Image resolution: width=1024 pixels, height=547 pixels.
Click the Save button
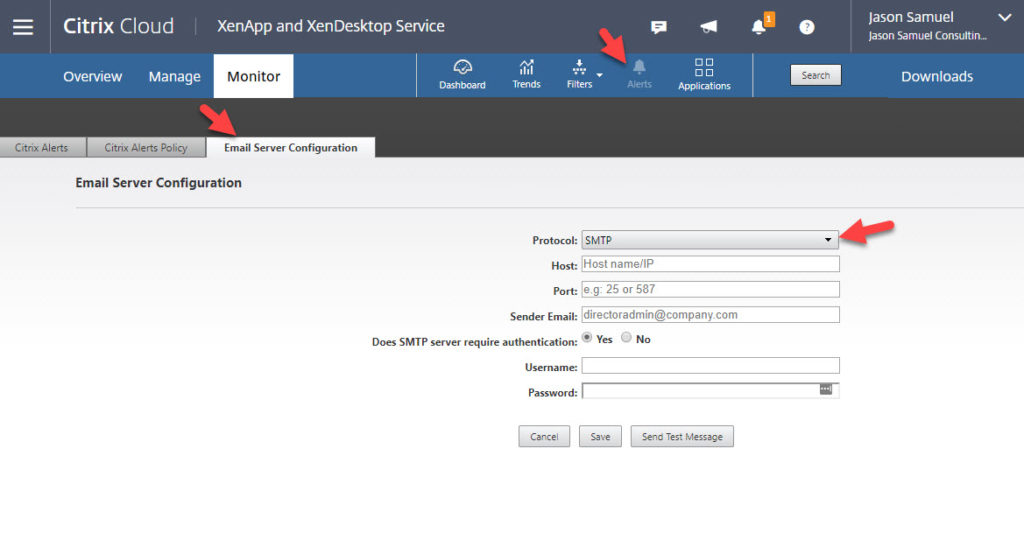[600, 437]
